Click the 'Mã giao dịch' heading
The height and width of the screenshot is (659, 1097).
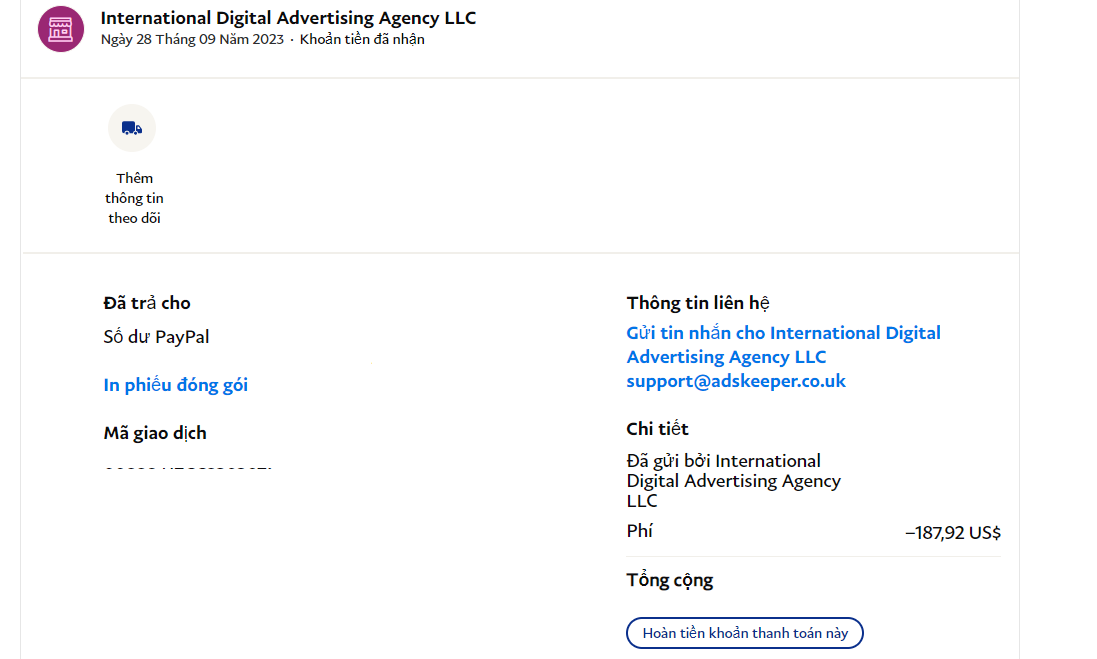(155, 433)
